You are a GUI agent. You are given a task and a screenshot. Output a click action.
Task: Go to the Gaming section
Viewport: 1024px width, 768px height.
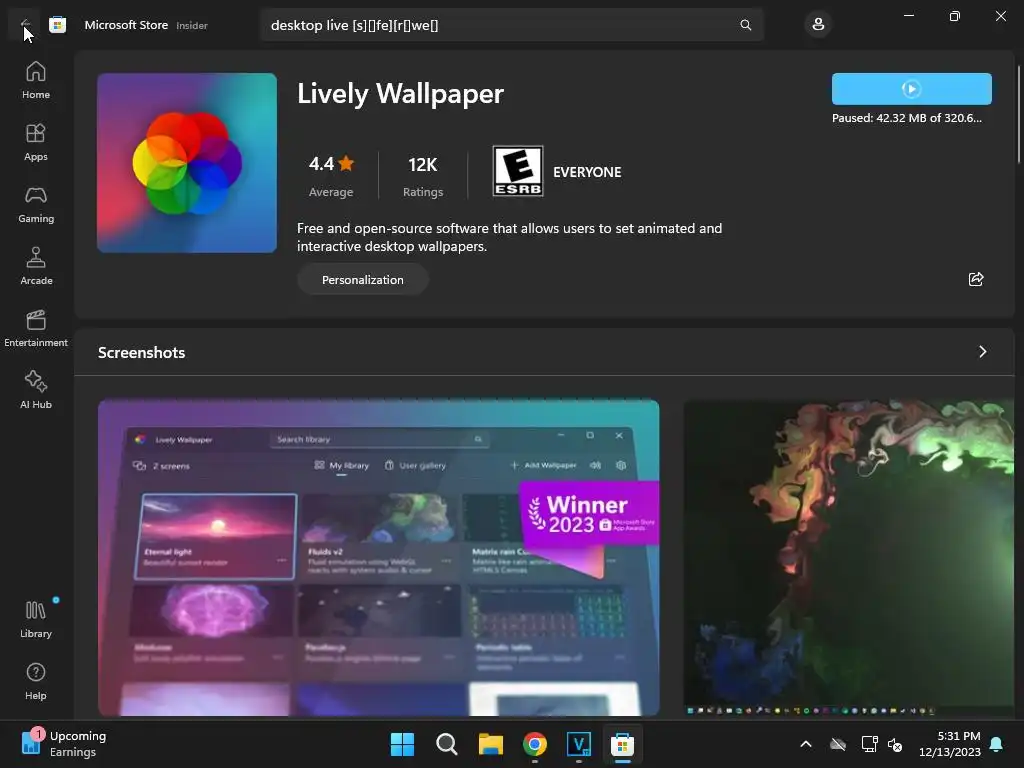[x=36, y=204]
